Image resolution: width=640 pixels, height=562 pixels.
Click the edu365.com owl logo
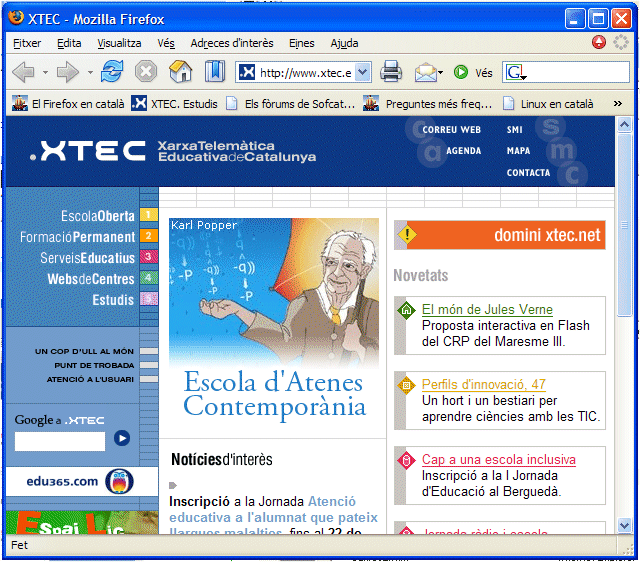click(119, 481)
